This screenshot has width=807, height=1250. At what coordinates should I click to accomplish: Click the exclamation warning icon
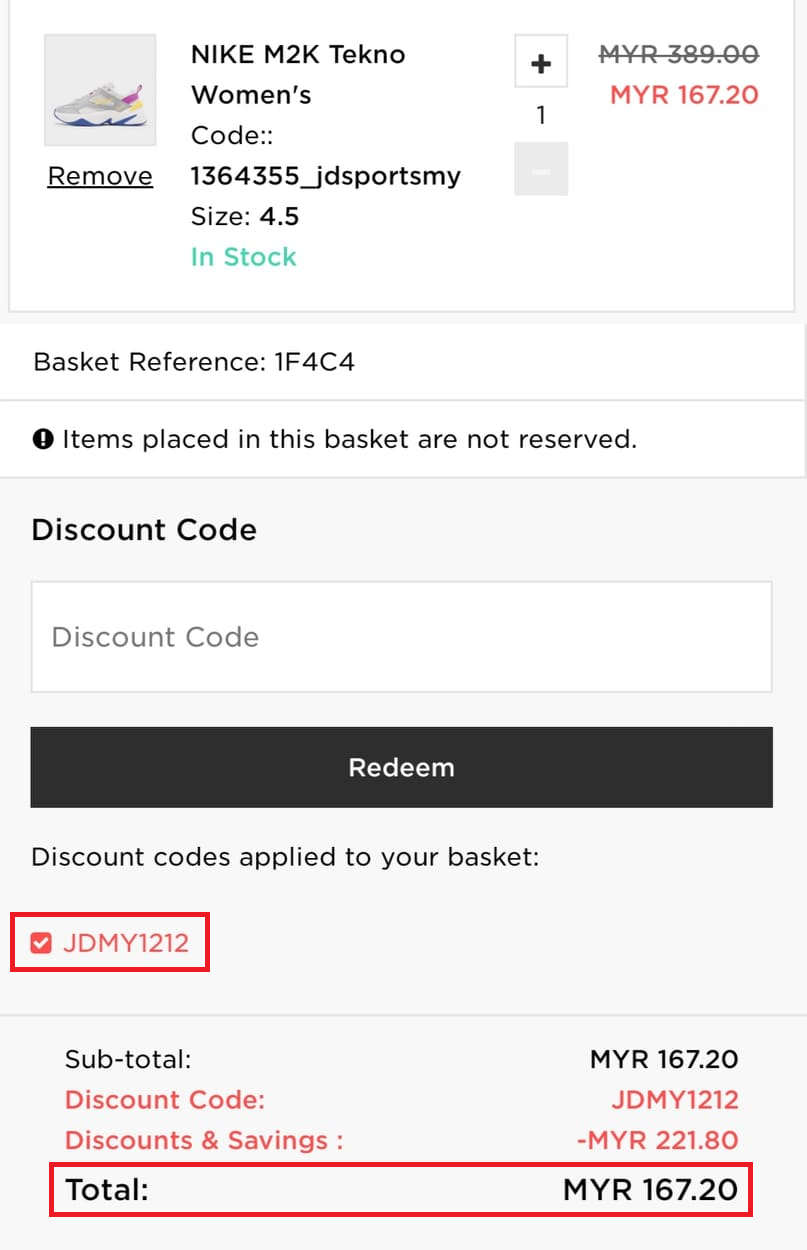(x=43, y=439)
